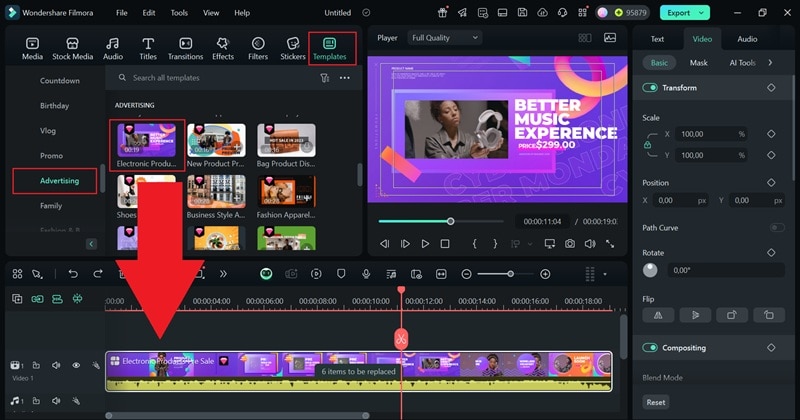
Task: Expand more property tabs with right chevron
Action: point(770,63)
